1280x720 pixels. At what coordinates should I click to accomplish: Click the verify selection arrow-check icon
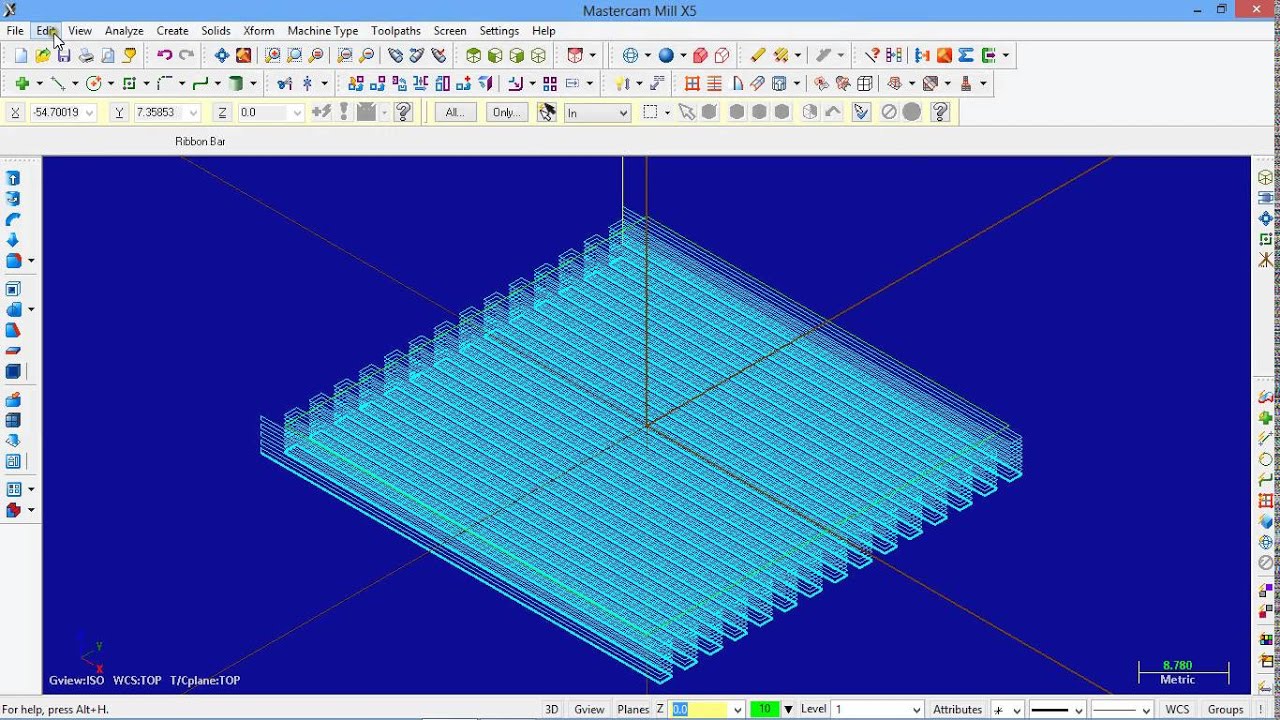point(860,112)
